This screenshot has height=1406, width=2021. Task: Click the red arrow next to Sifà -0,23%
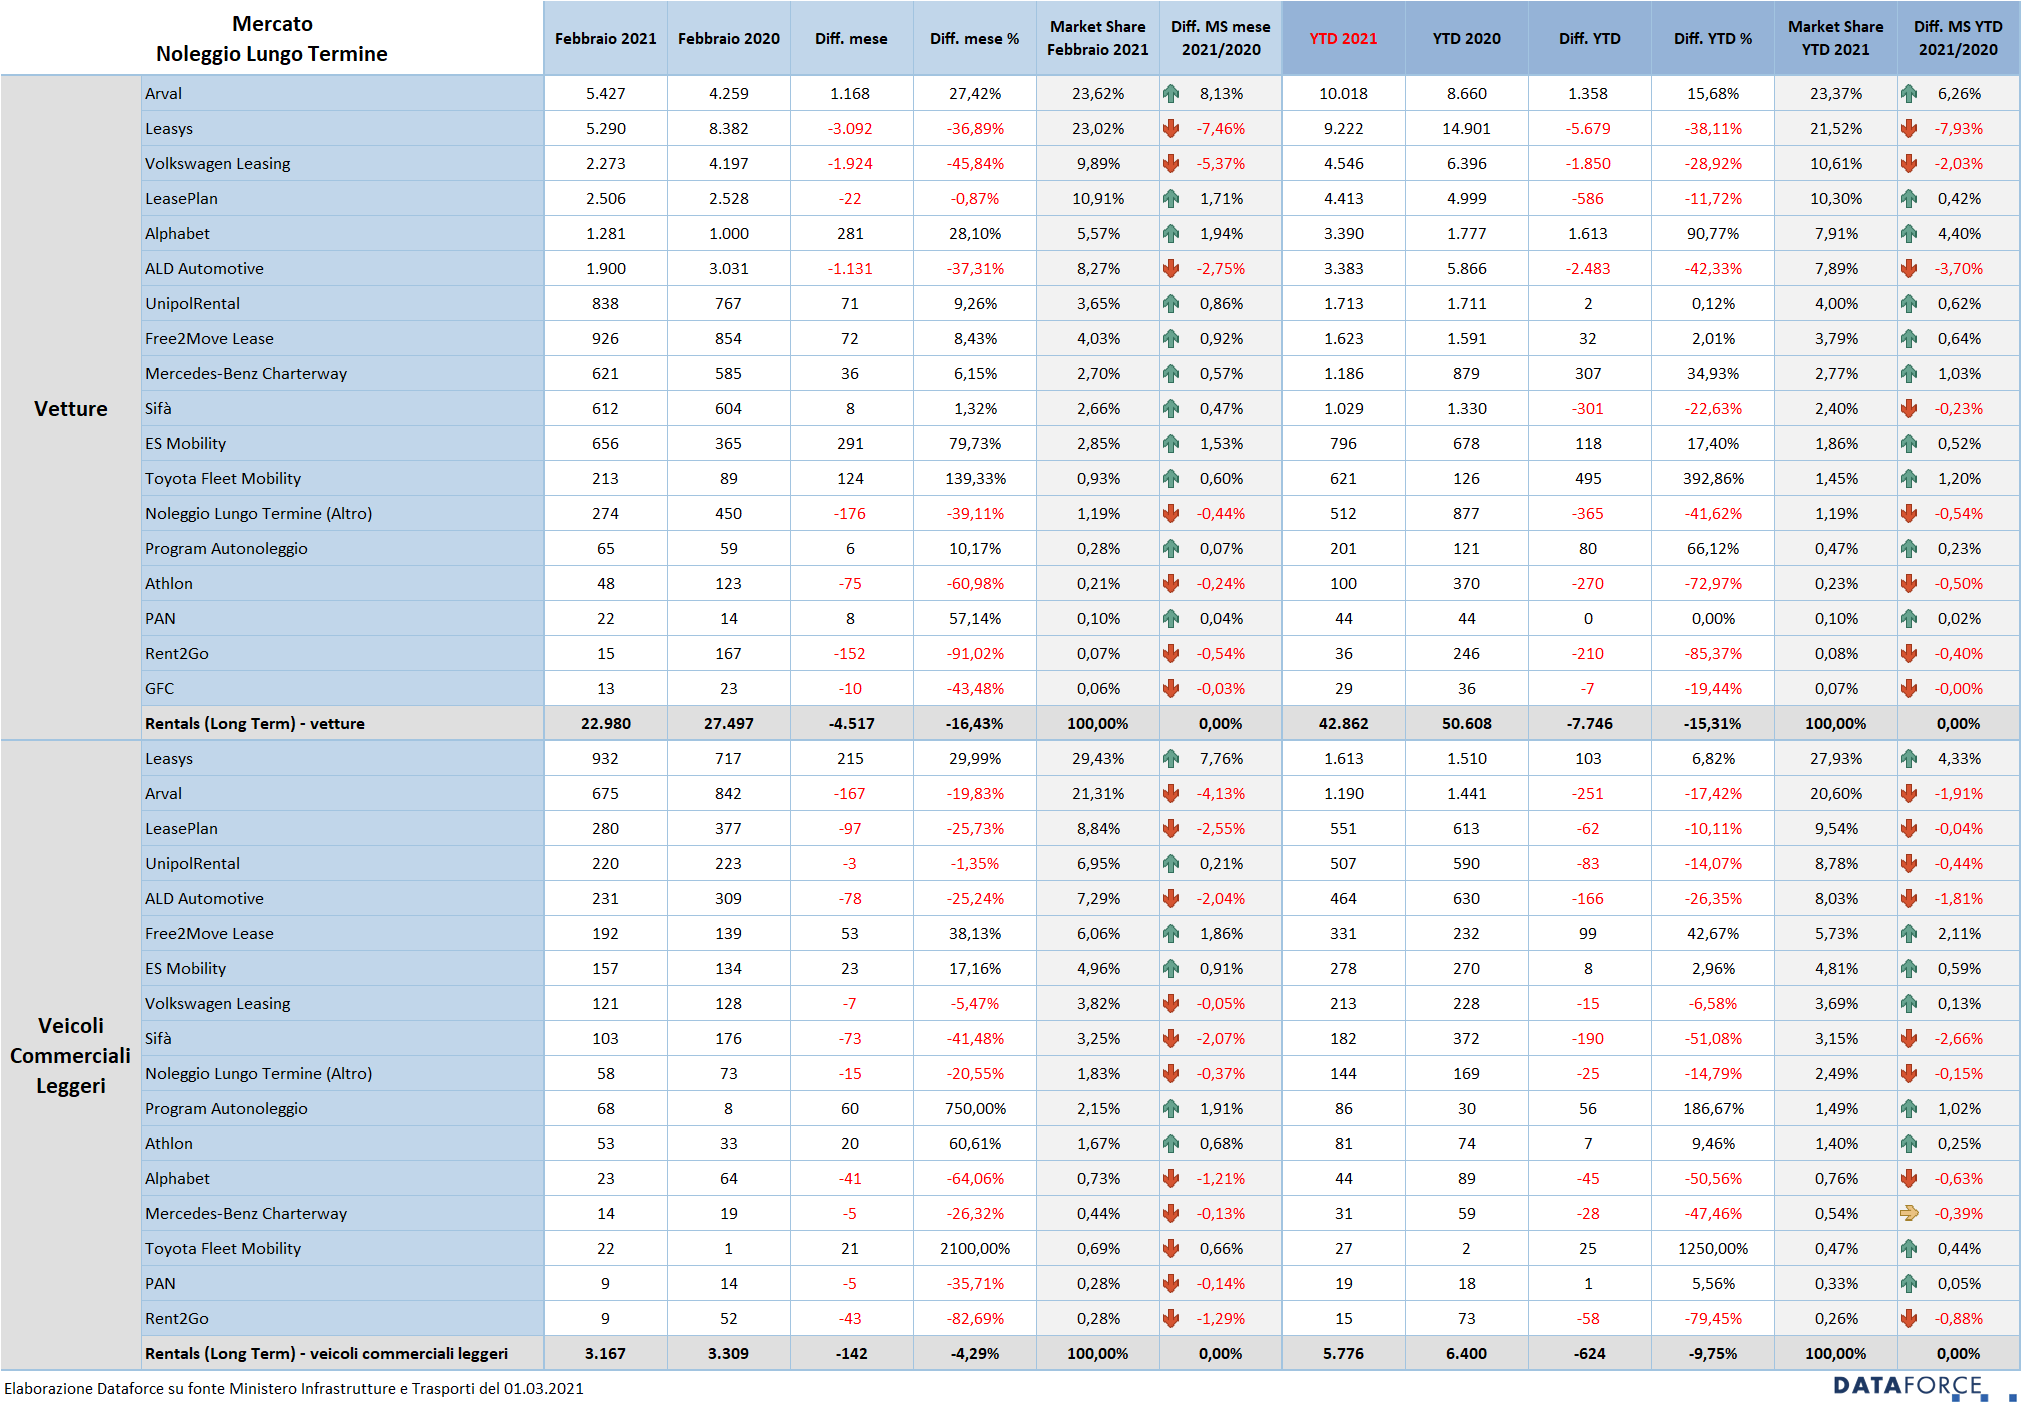(x=1909, y=408)
